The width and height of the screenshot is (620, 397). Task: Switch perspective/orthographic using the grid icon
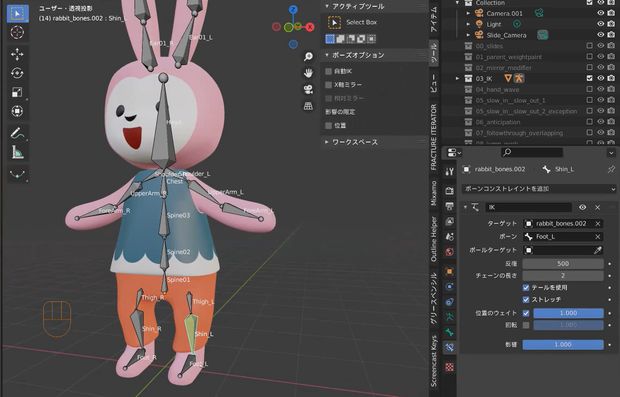tap(308, 106)
